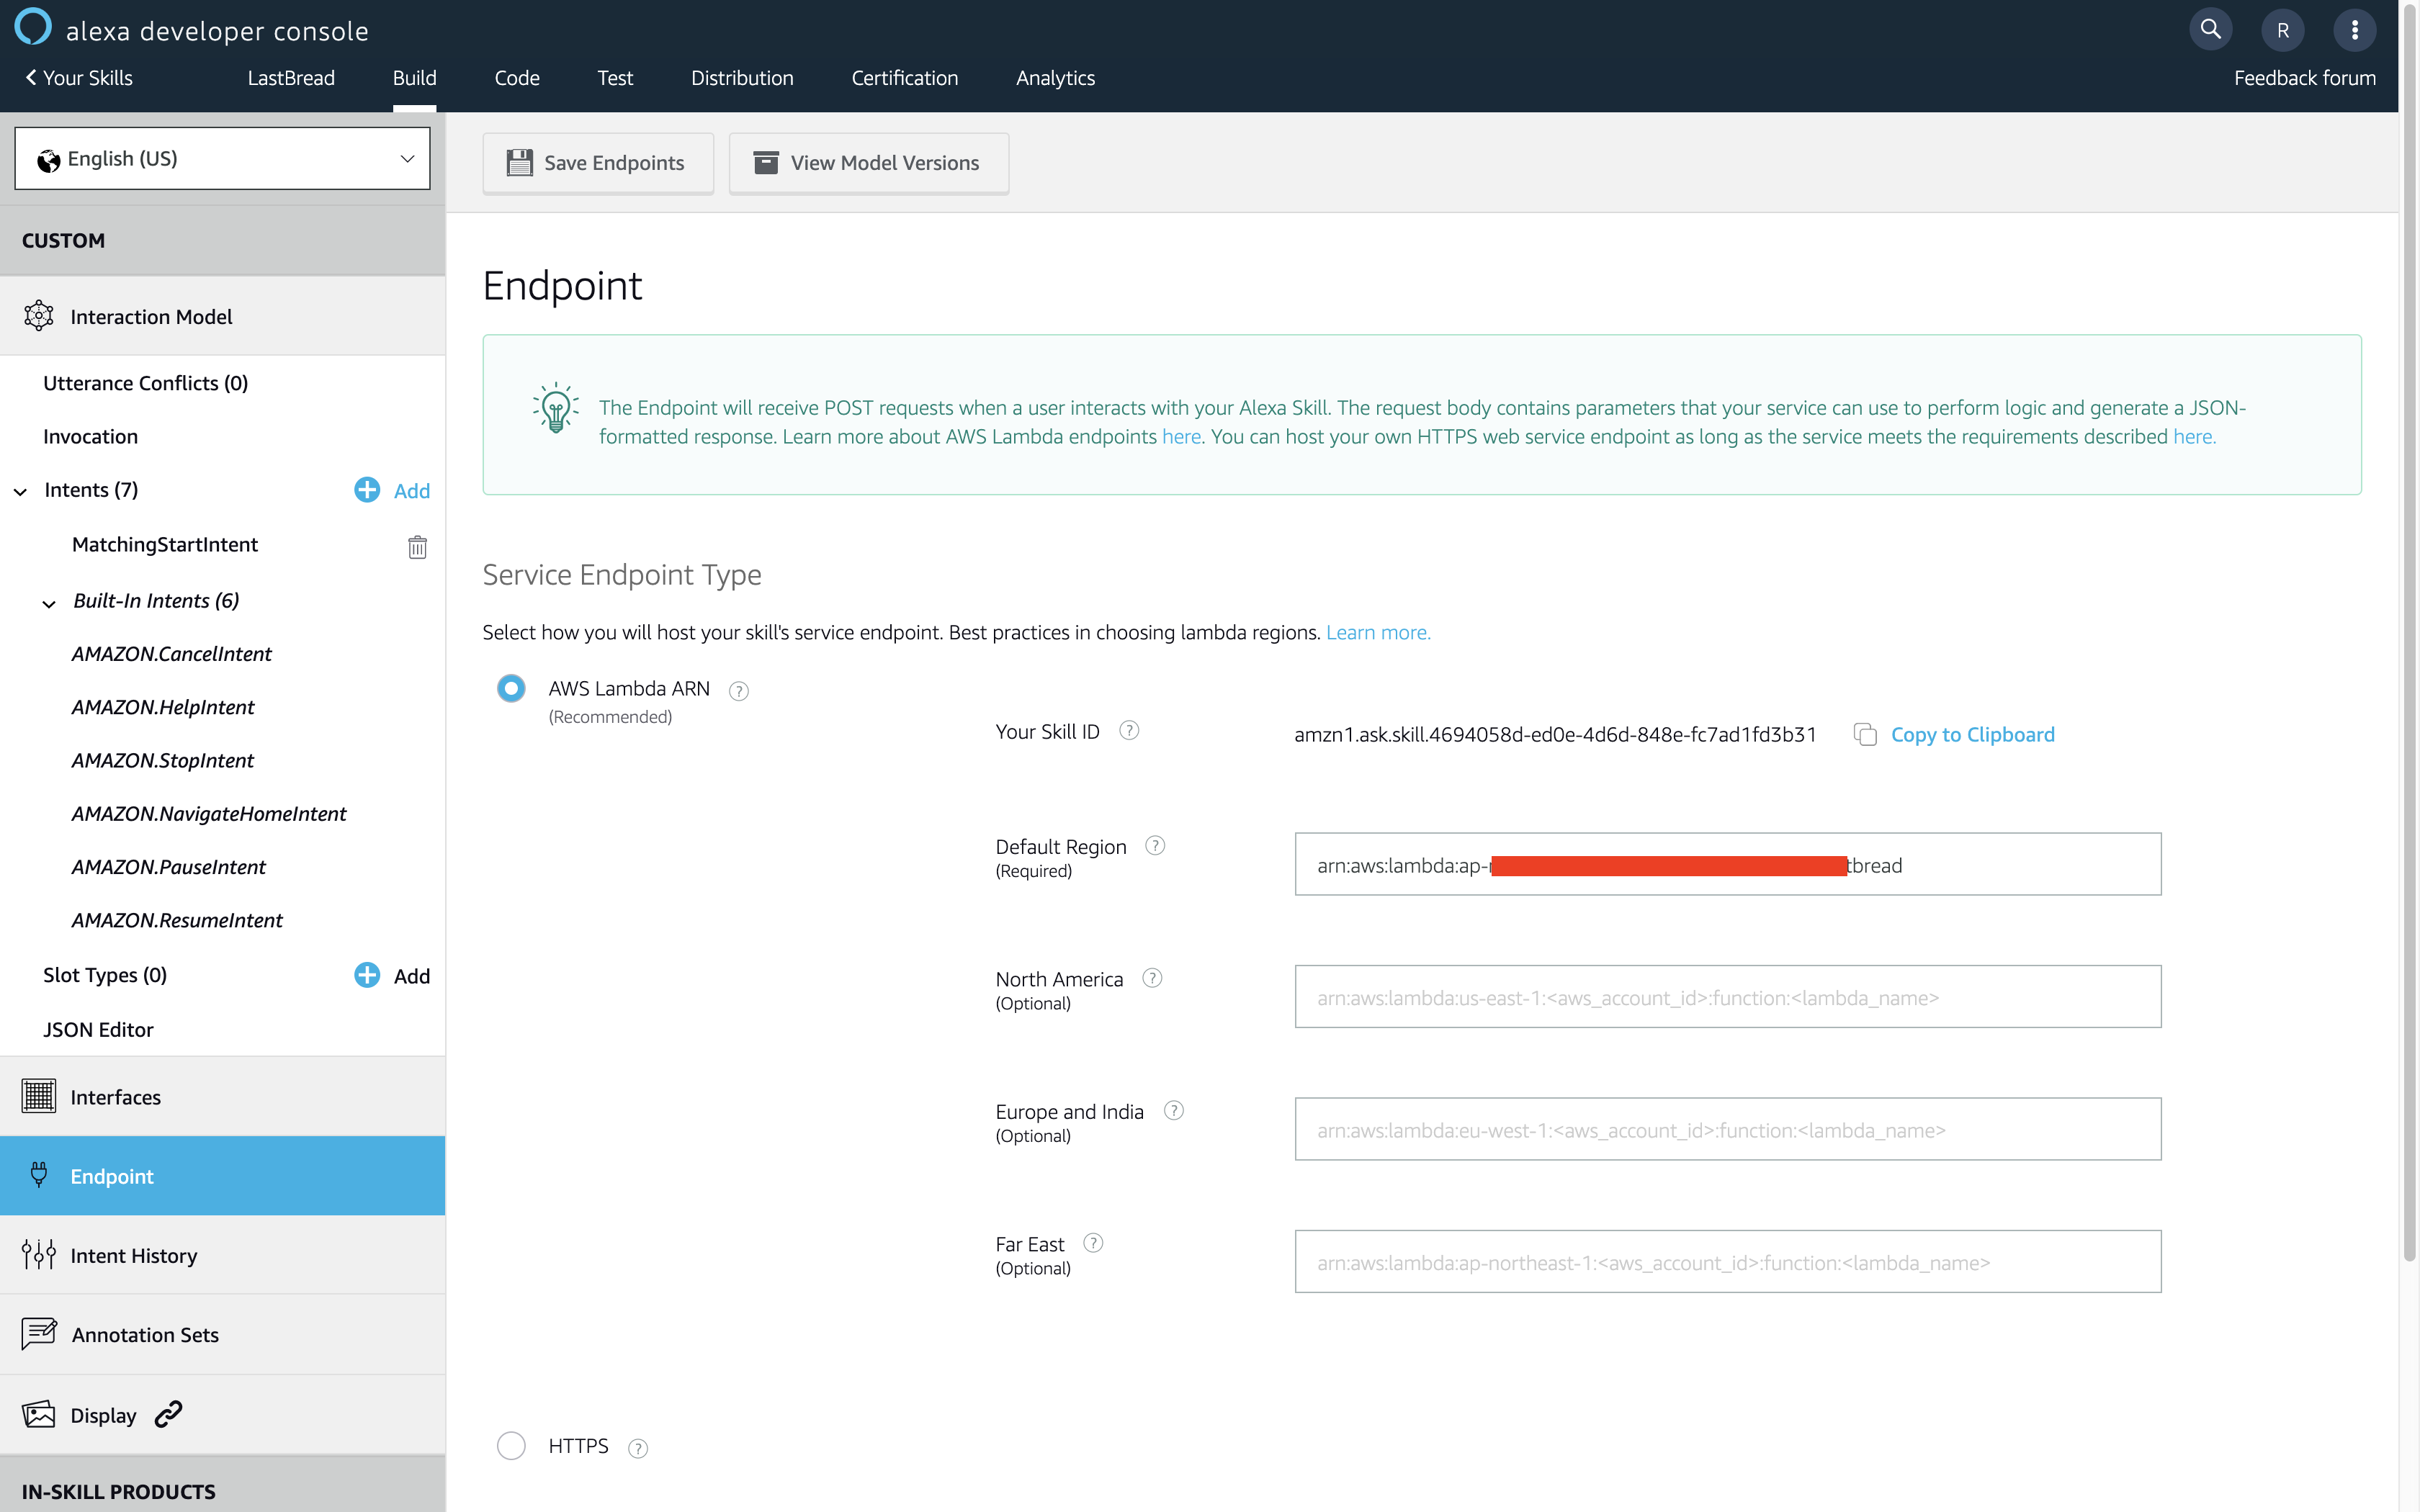The width and height of the screenshot is (2420, 1512).
Task: Select AMAZON.ResumeIntent
Action: (x=177, y=920)
